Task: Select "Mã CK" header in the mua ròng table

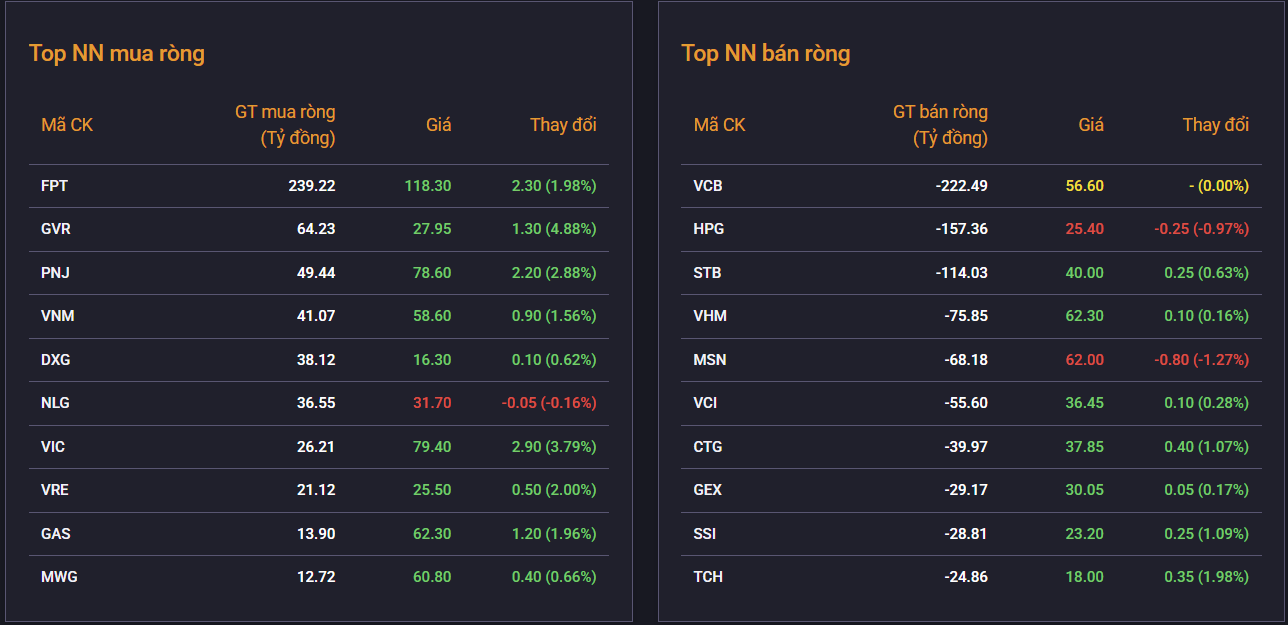Action: tap(67, 125)
